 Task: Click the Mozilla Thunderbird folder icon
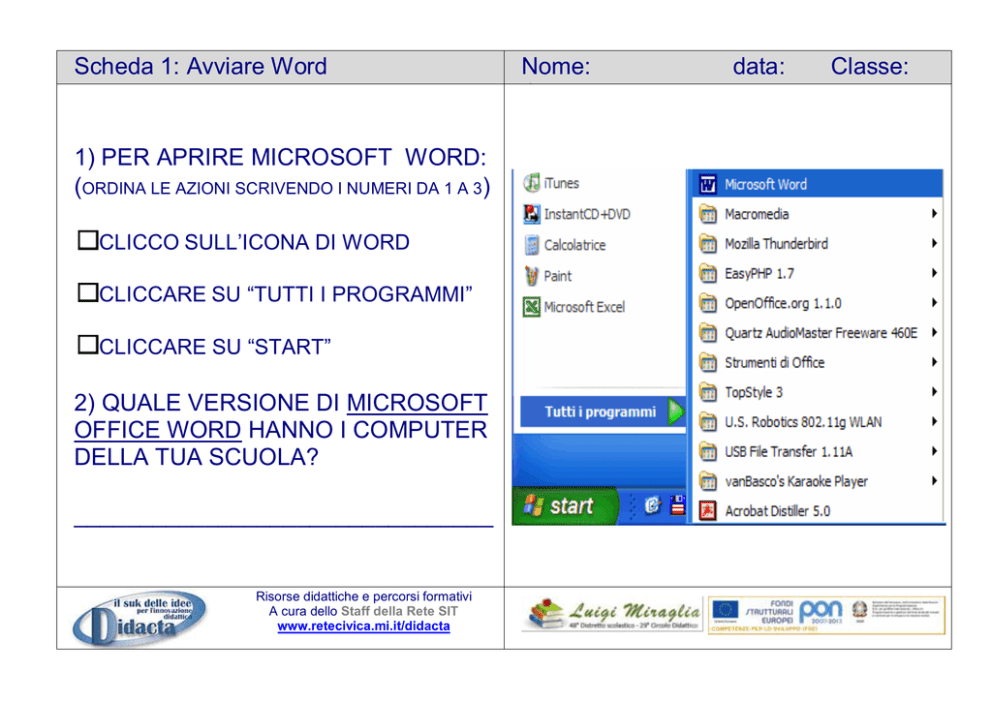(x=707, y=243)
